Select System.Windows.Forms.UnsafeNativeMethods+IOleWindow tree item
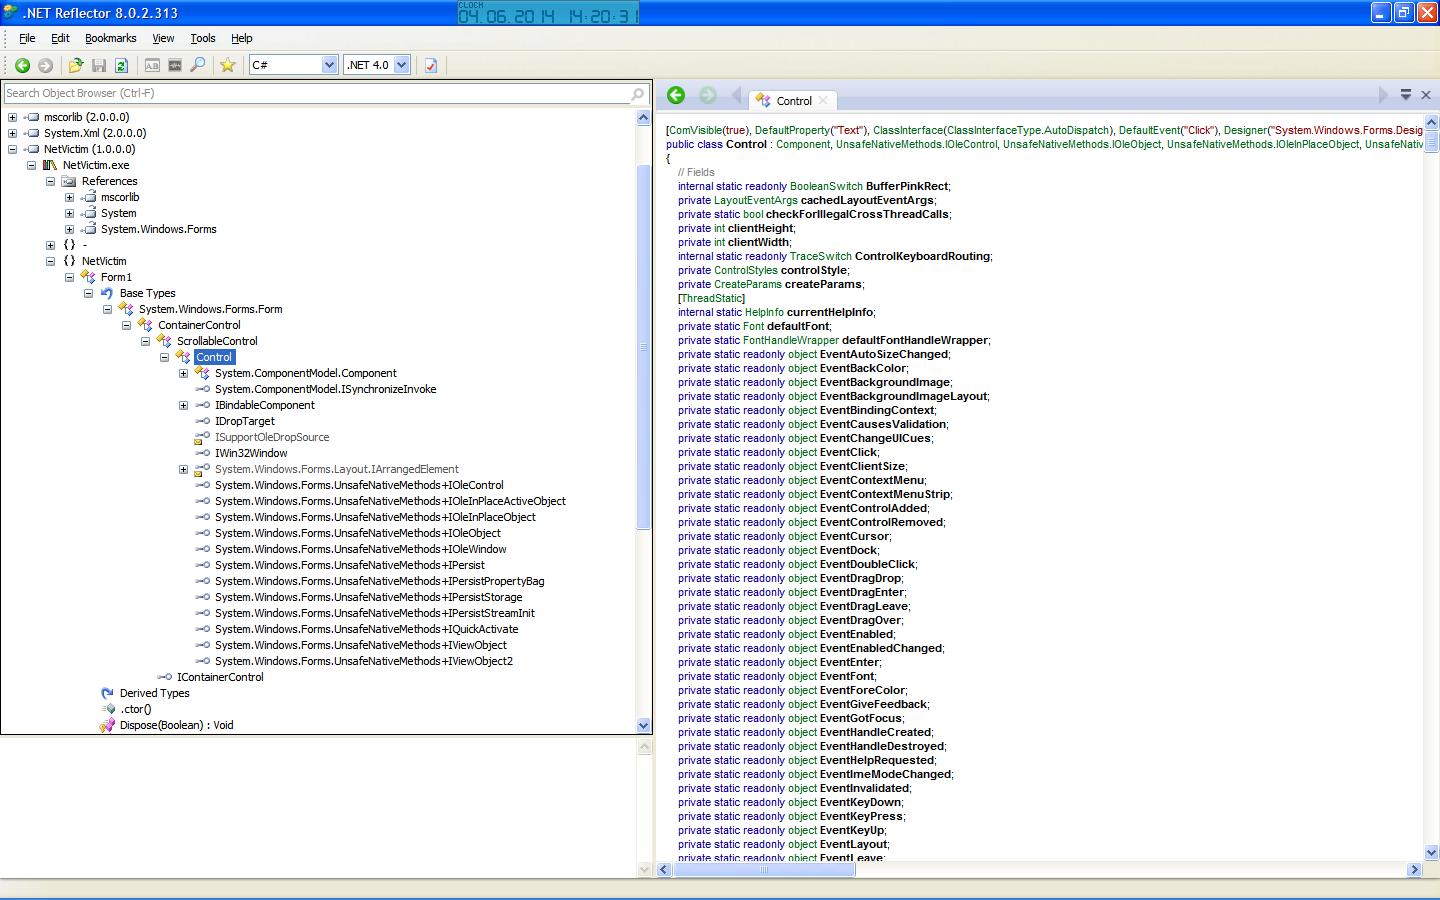The width and height of the screenshot is (1440, 900). (x=360, y=549)
